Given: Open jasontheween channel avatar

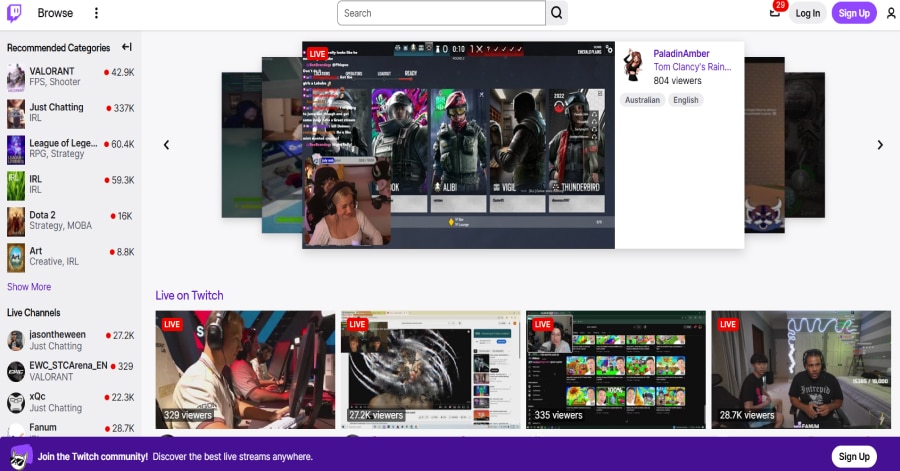Looking at the screenshot, I should click(15, 340).
